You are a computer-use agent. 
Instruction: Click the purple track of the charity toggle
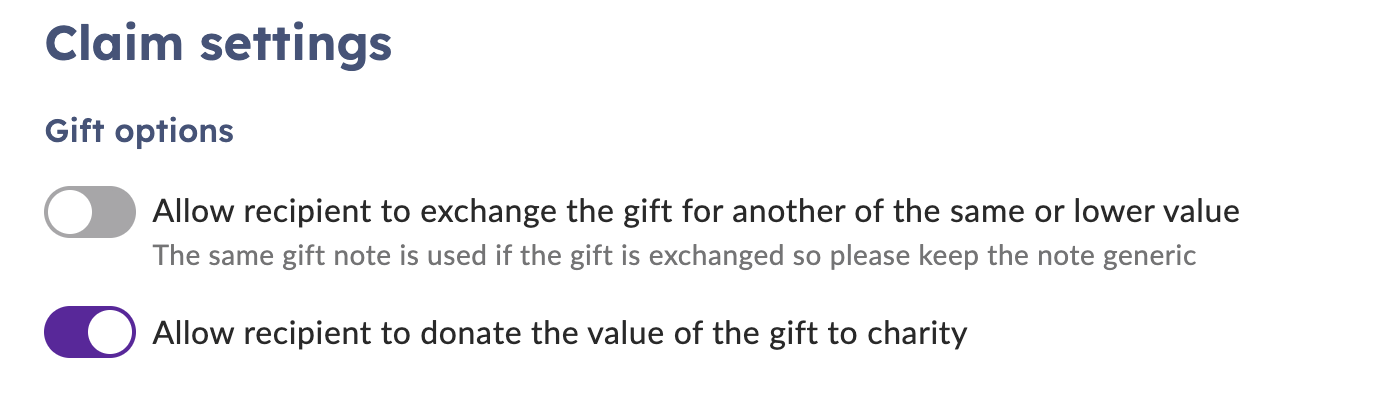click(66, 332)
